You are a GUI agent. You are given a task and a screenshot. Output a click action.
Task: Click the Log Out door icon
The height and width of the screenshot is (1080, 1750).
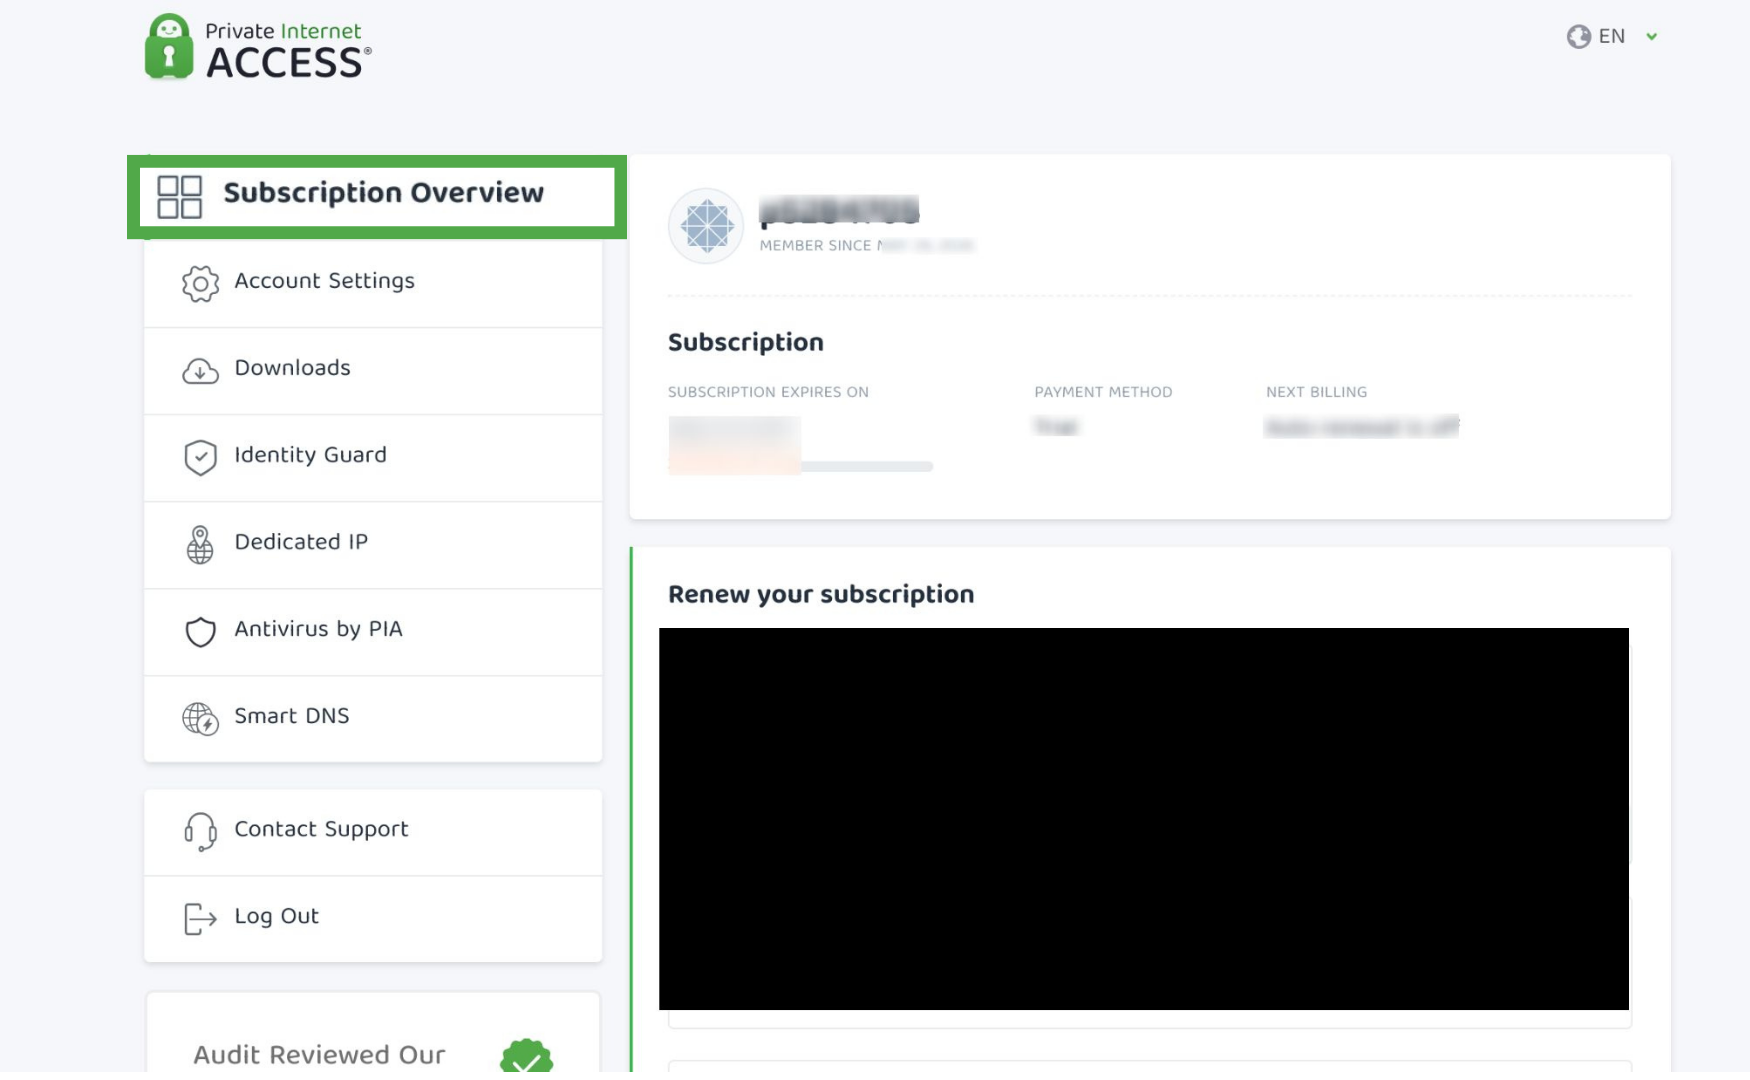click(x=200, y=919)
